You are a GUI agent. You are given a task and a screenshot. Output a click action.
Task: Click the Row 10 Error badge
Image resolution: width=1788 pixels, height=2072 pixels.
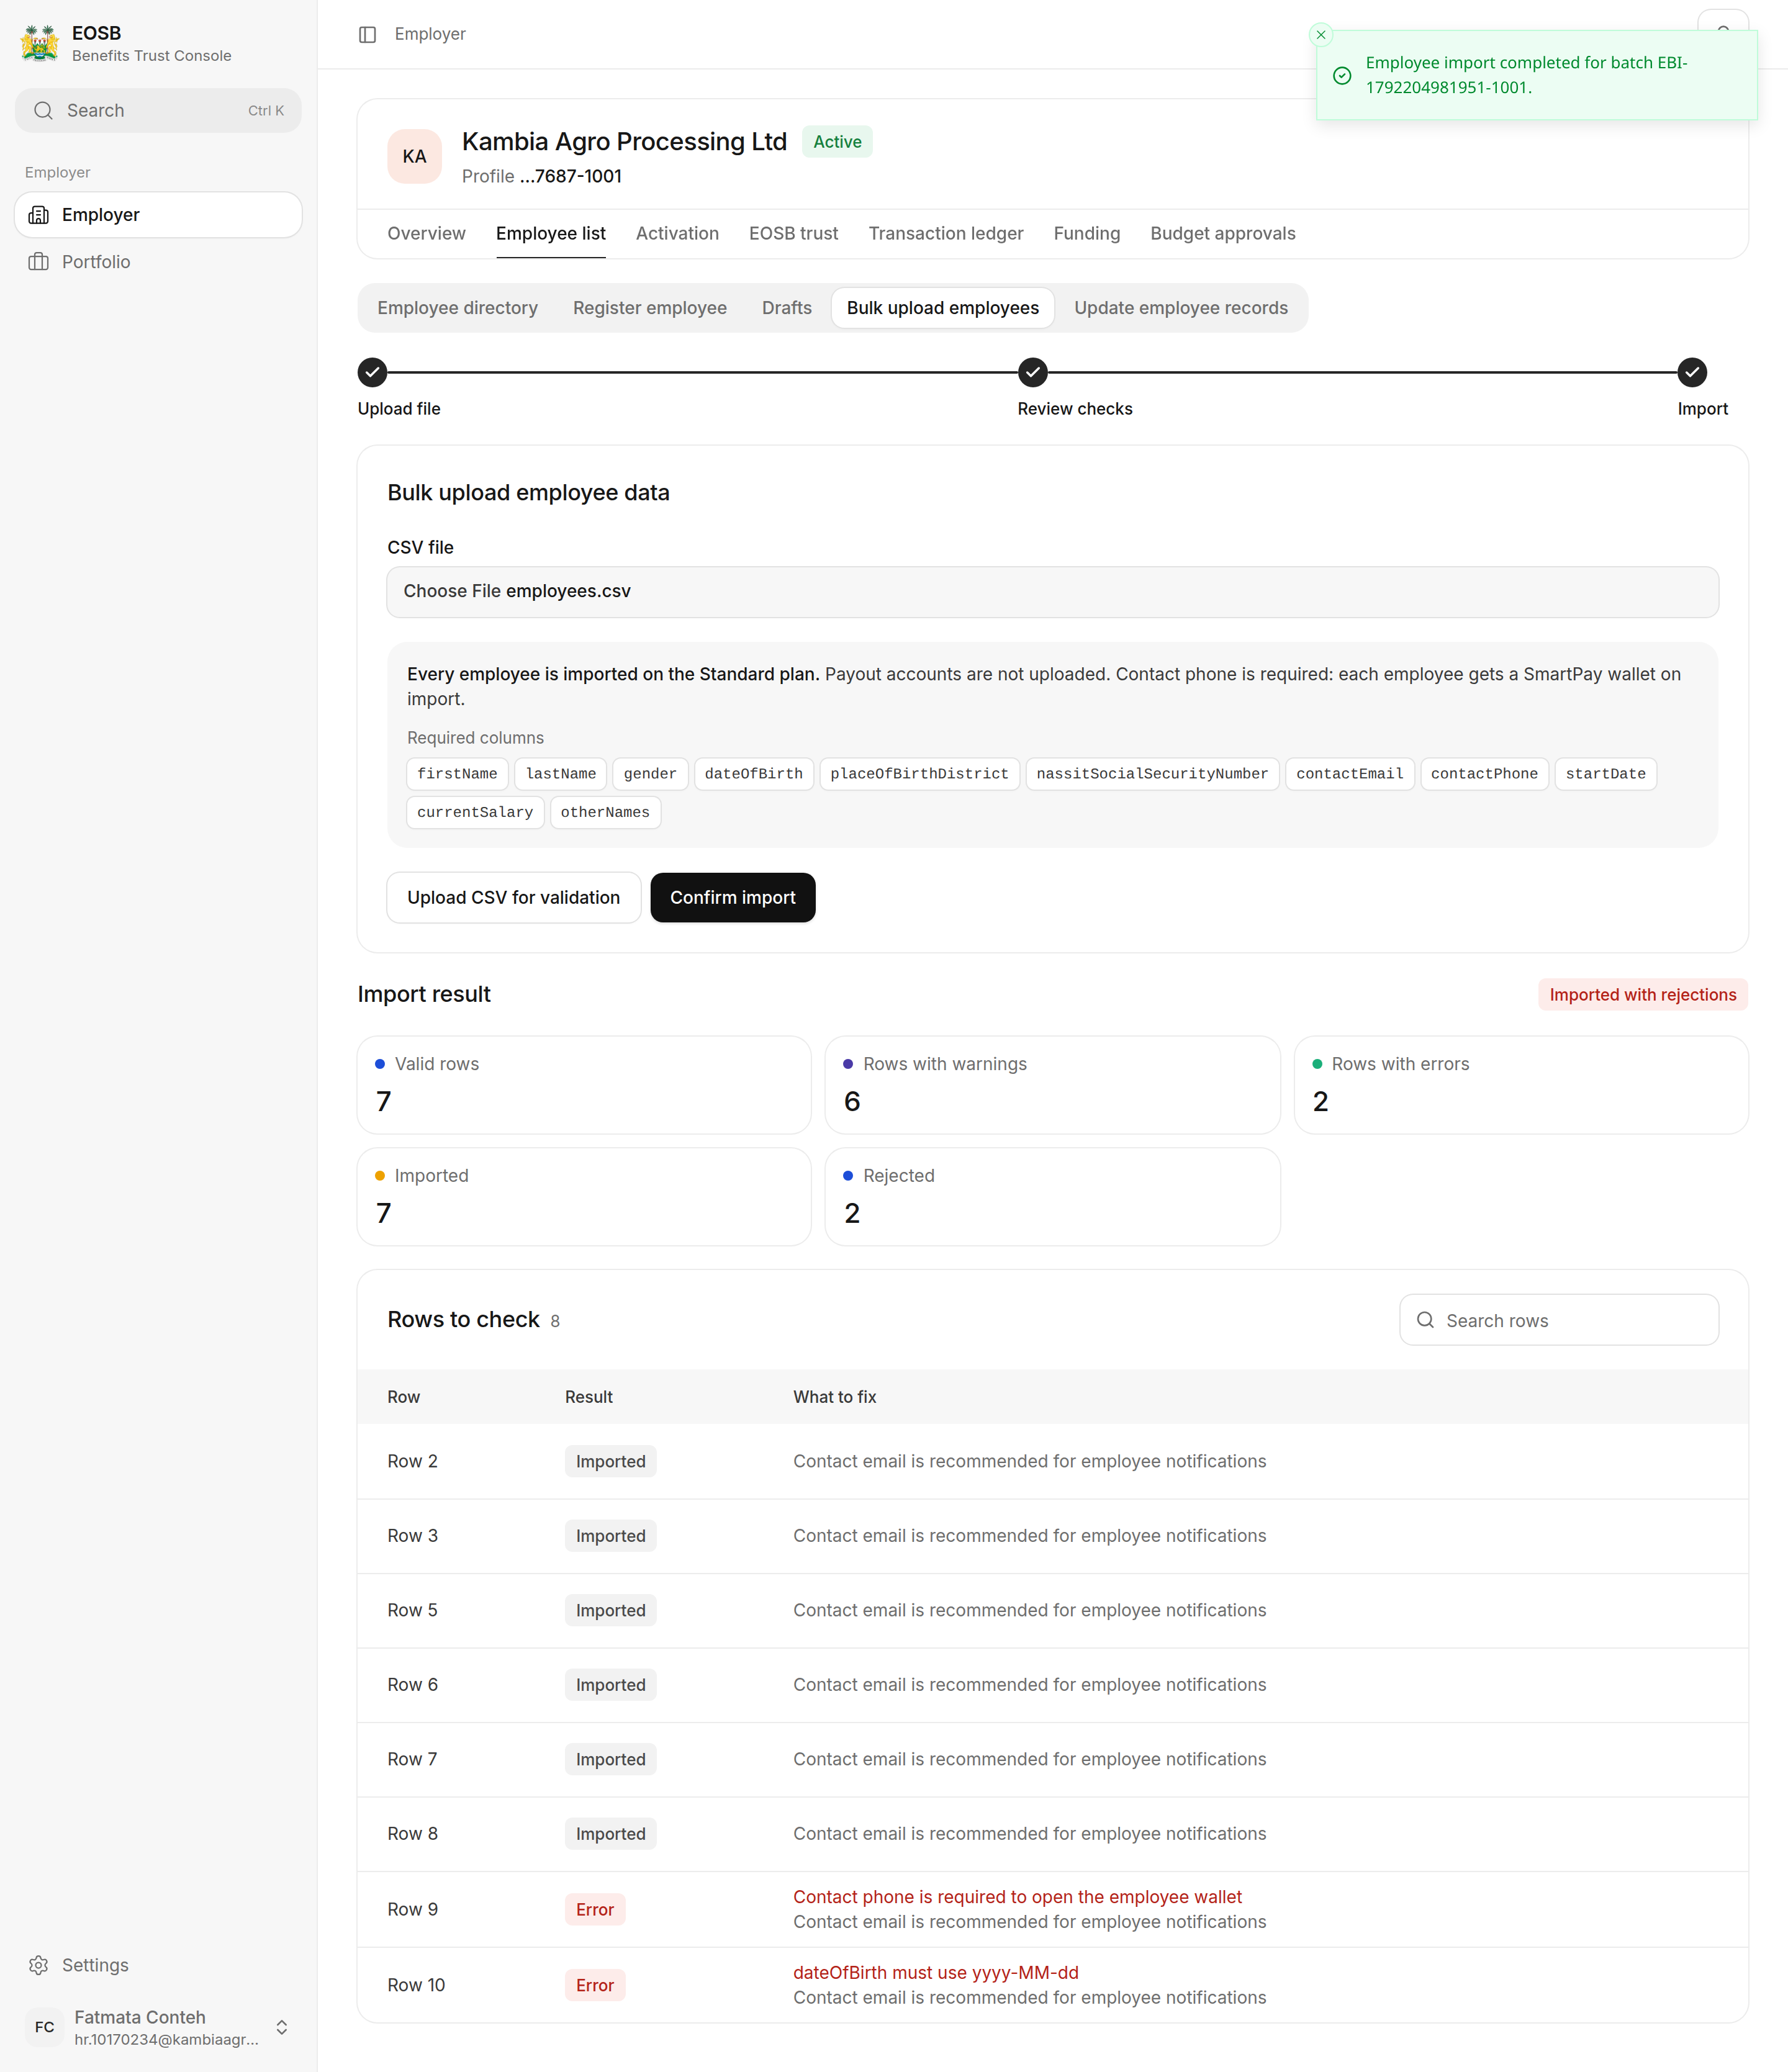tap(594, 1985)
